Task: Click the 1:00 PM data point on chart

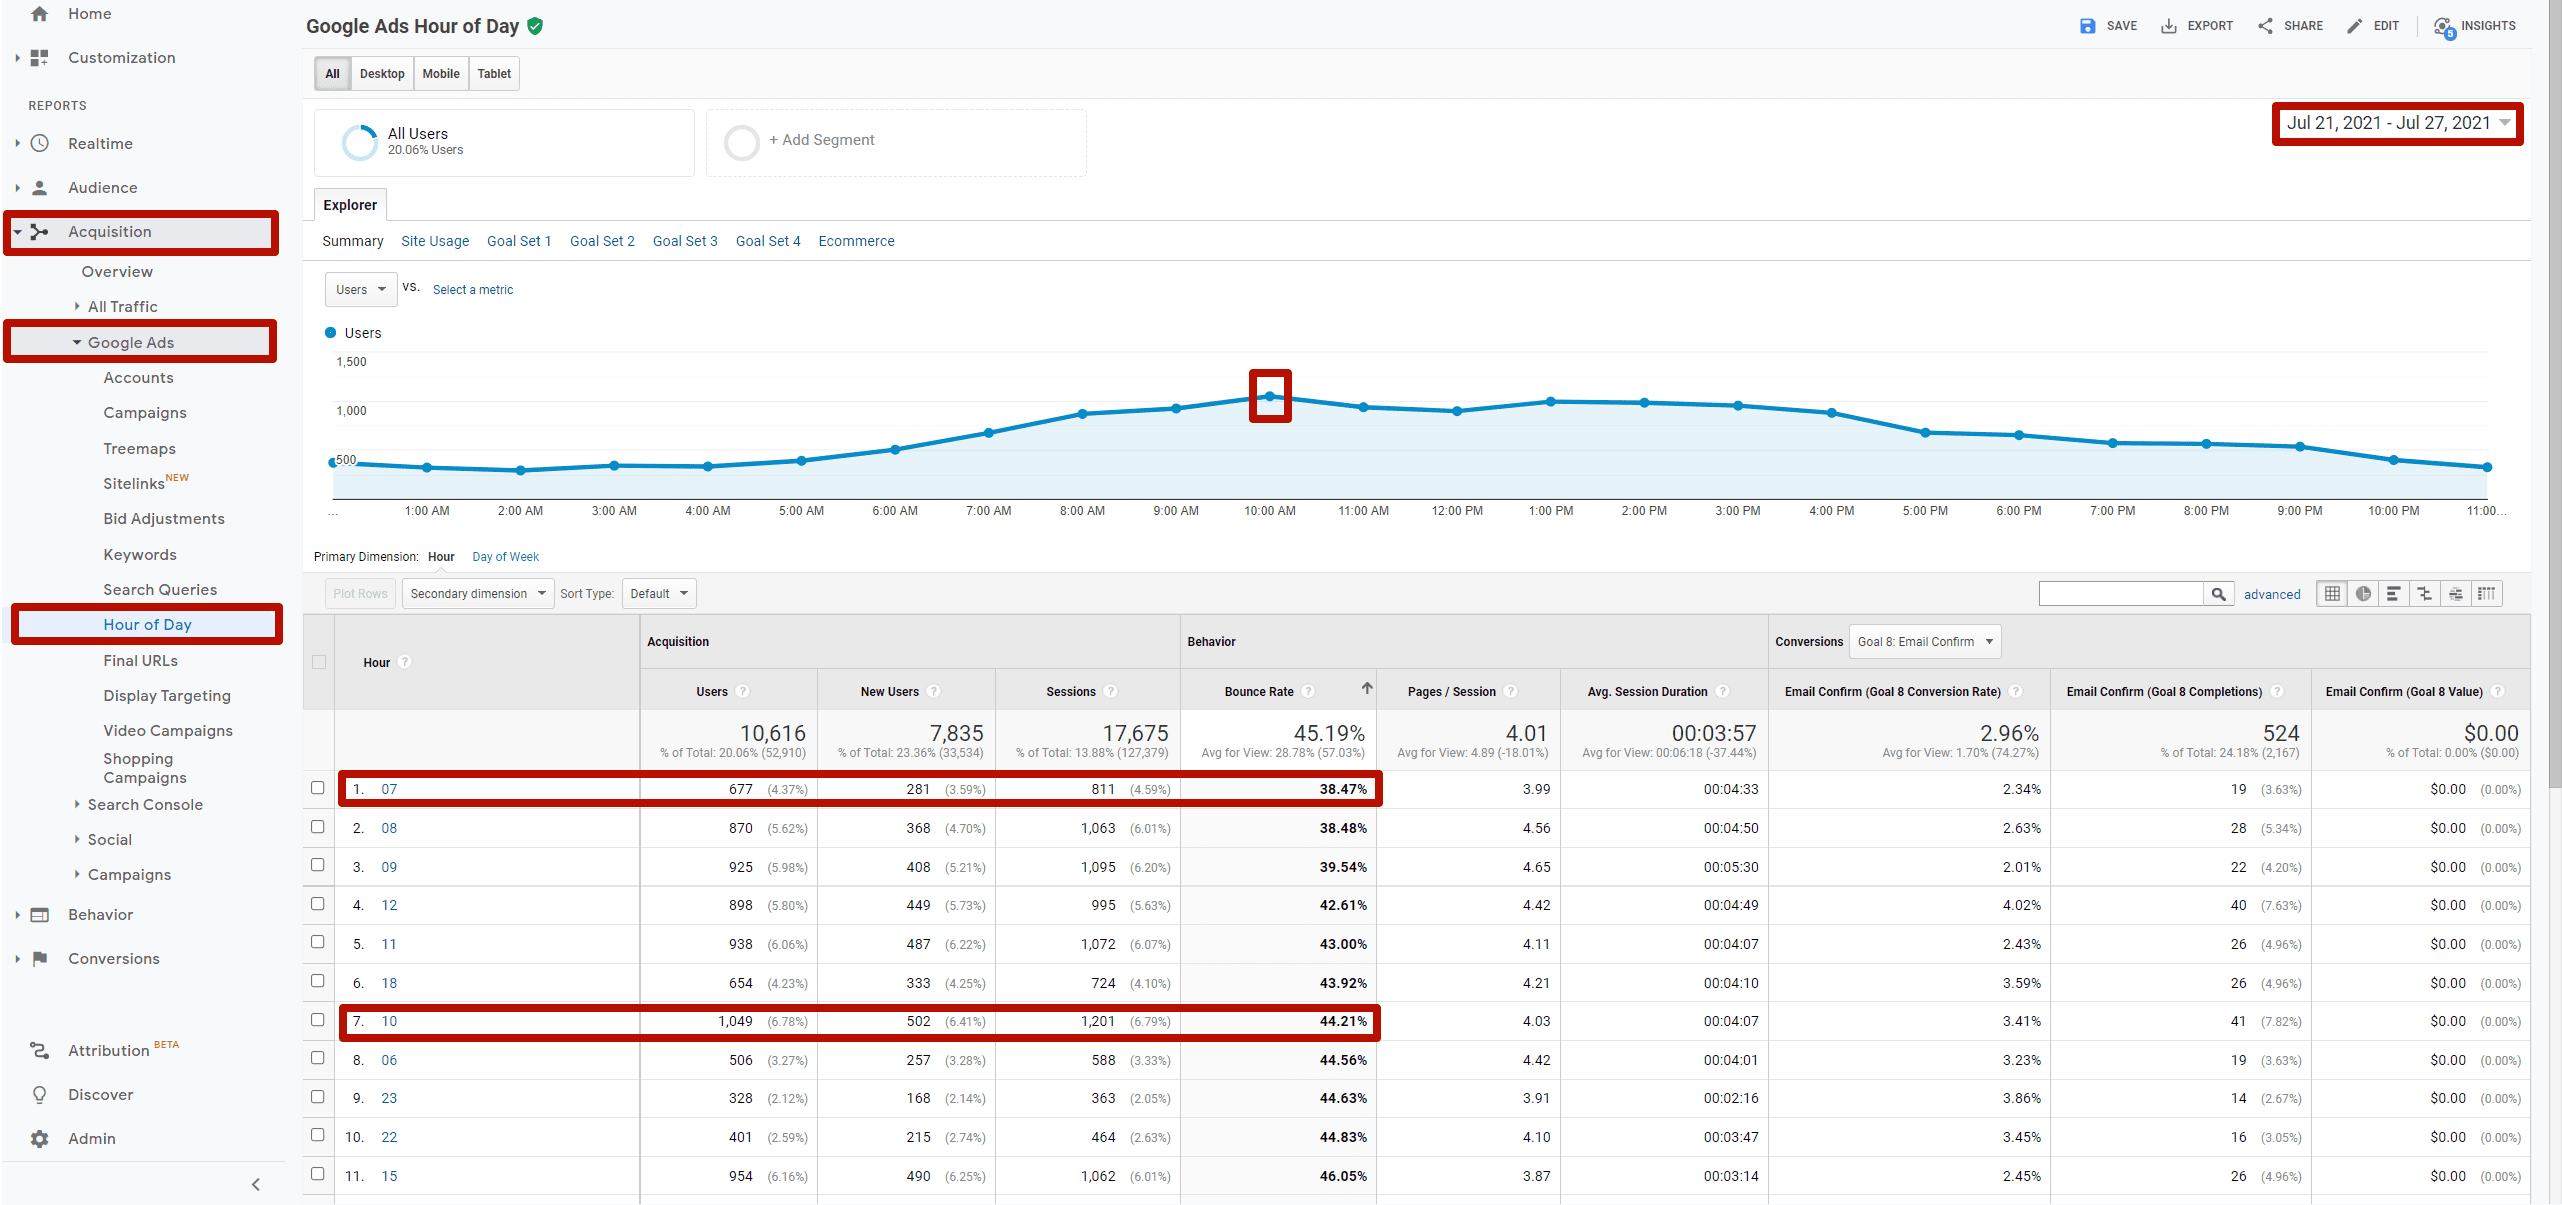Action: pyautogui.click(x=1551, y=402)
